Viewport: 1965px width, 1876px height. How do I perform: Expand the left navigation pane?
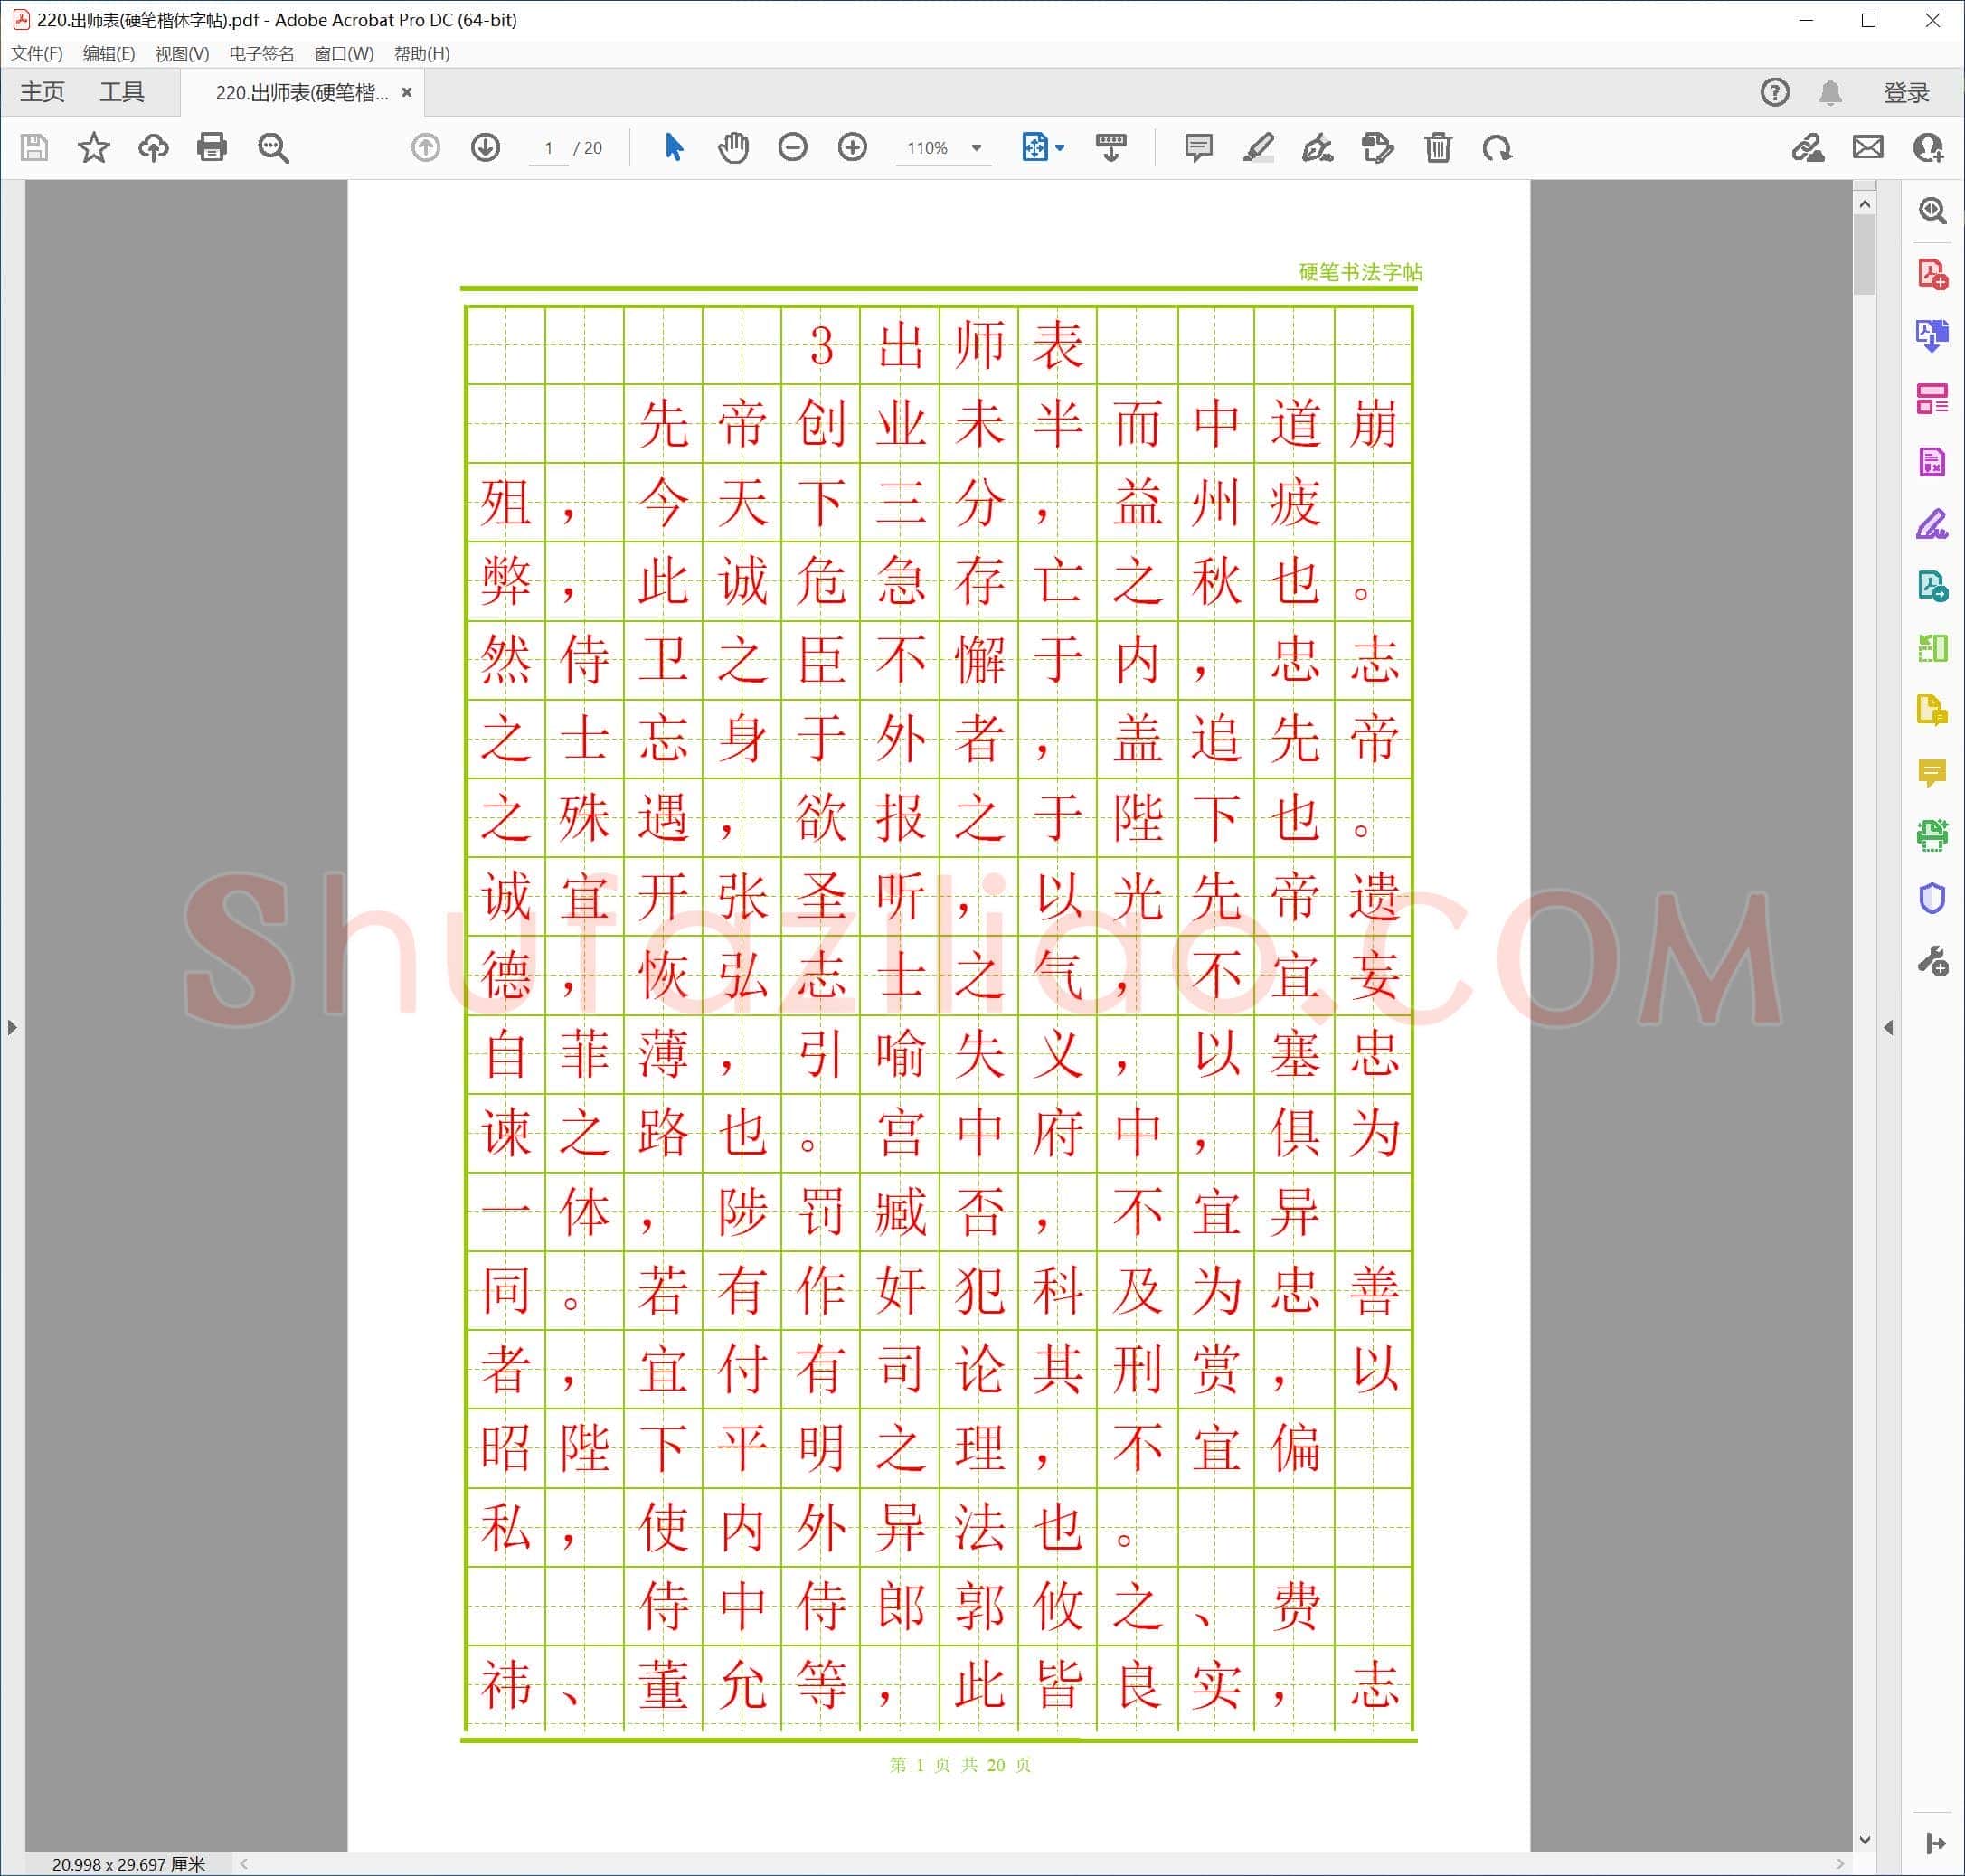12,1027
